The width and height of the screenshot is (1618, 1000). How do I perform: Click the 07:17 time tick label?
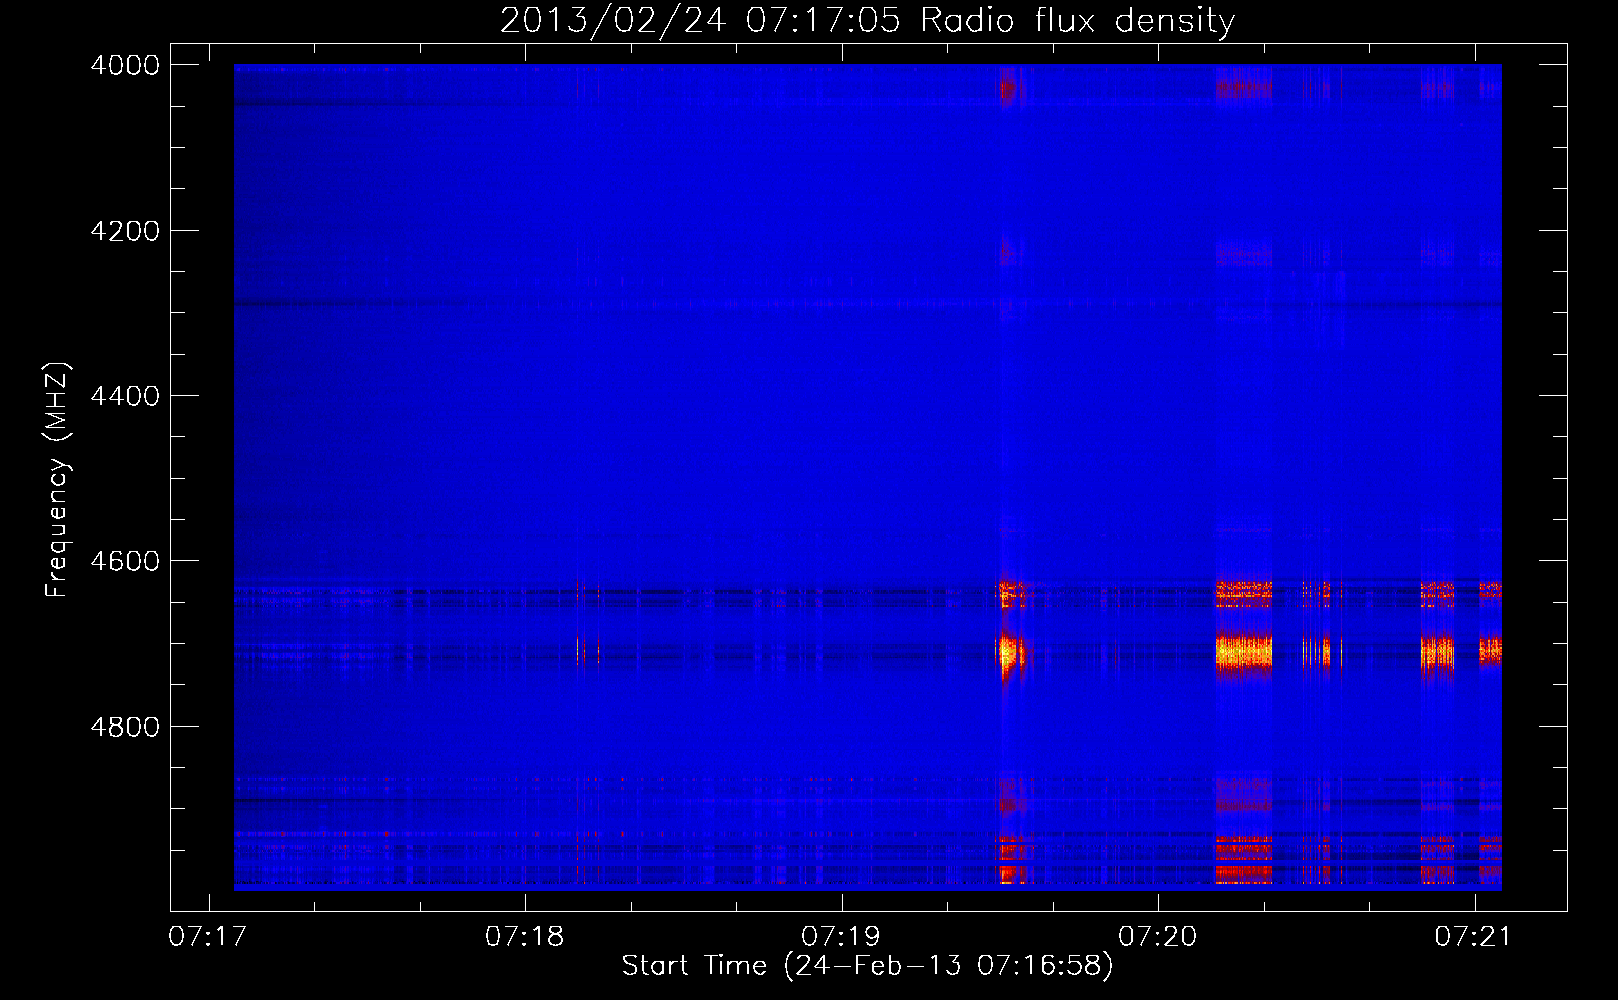[x=208, y=937]
